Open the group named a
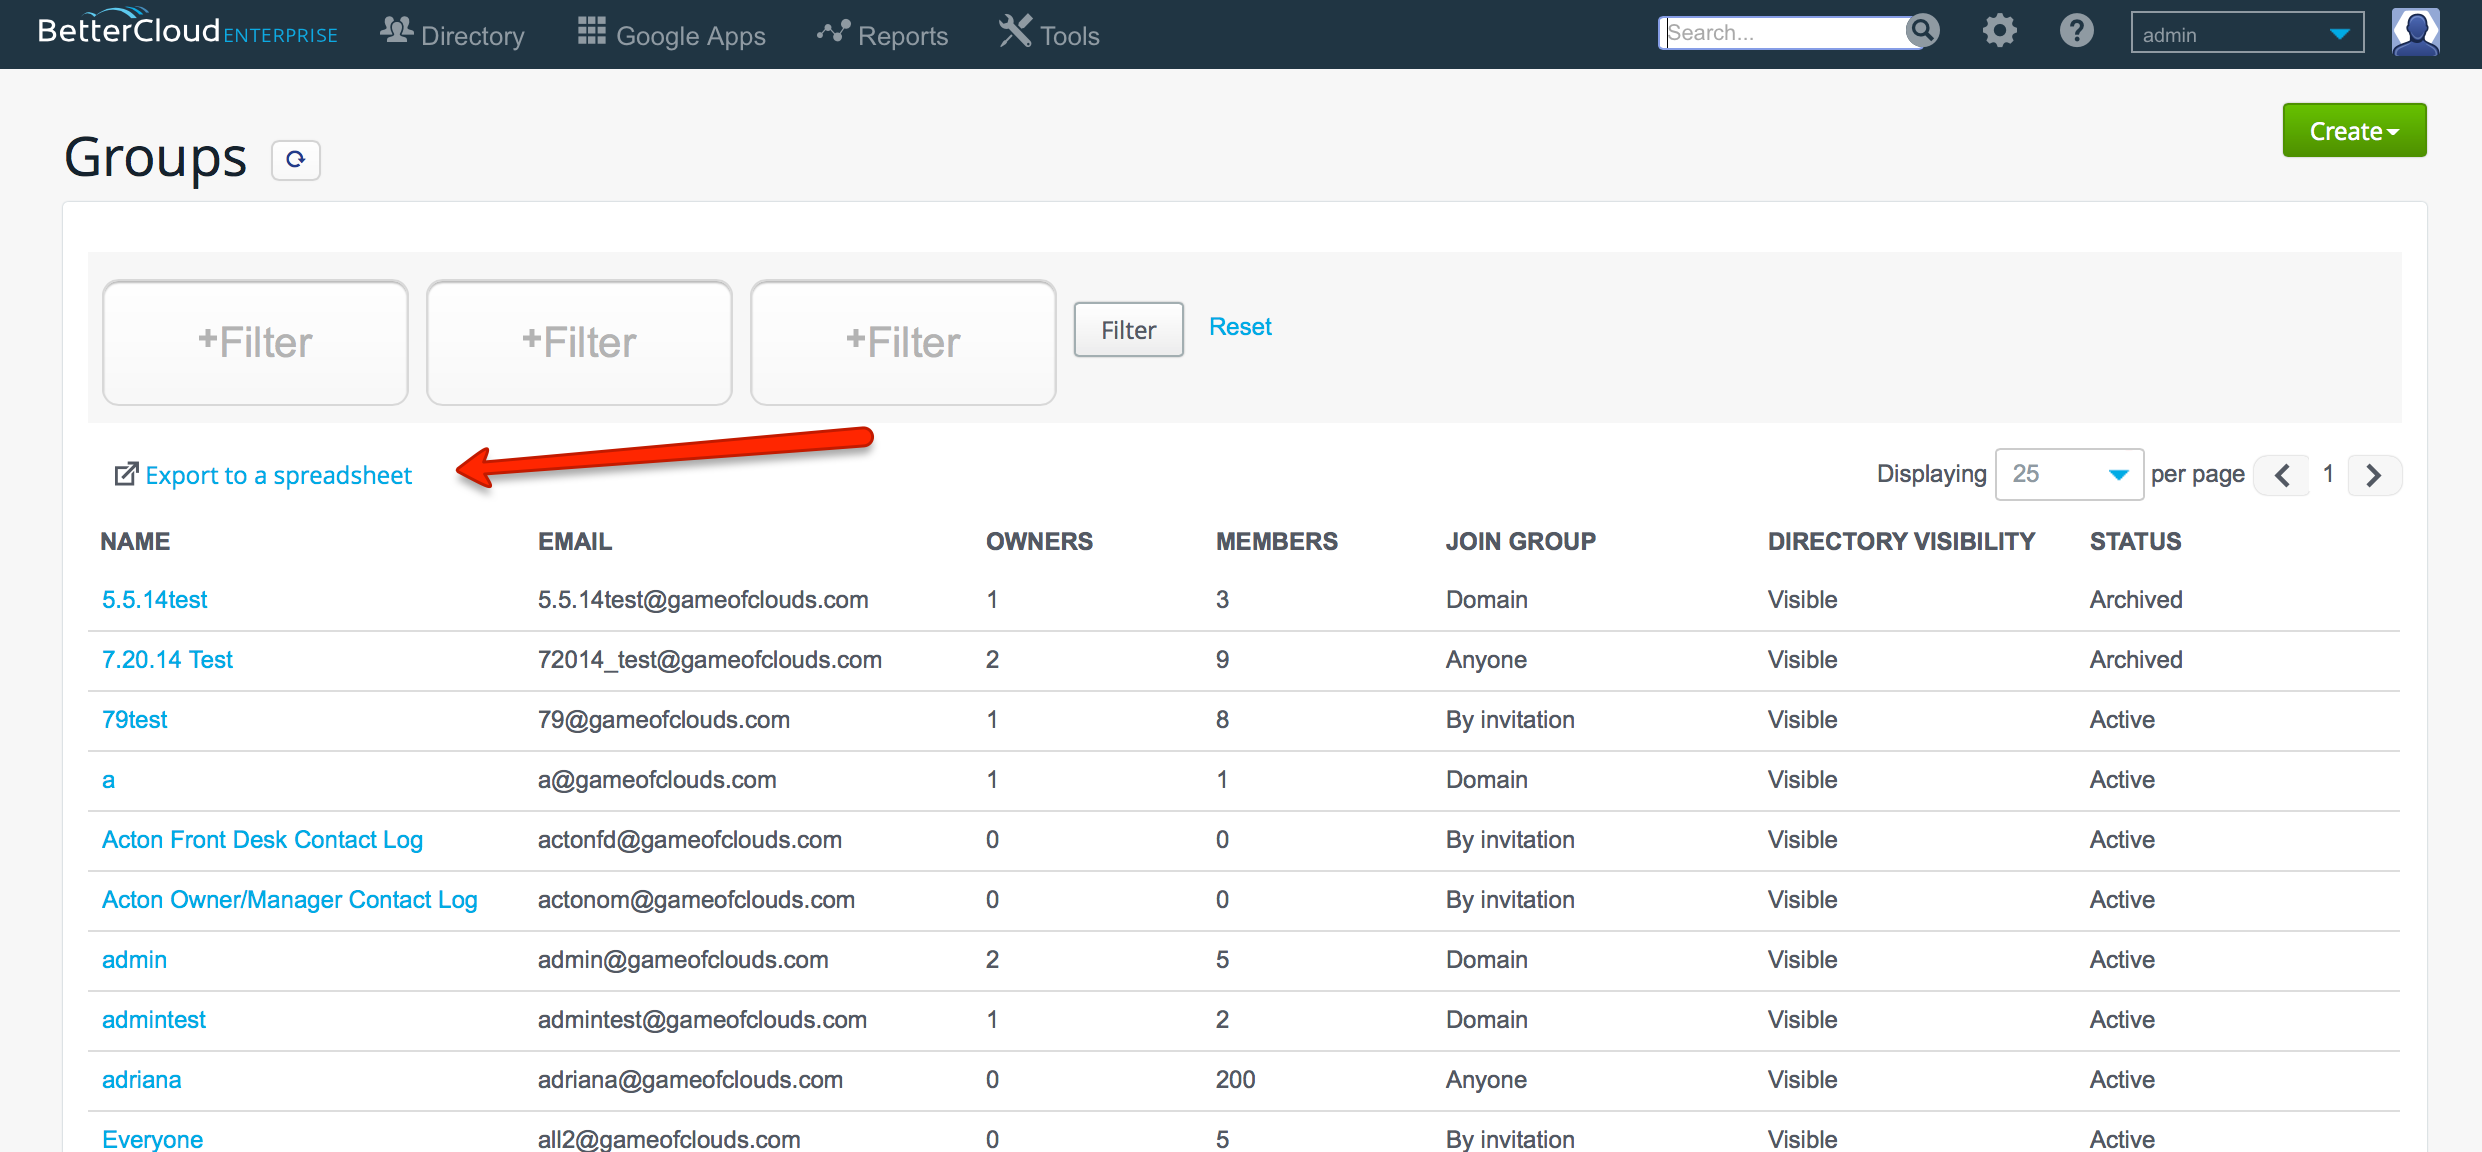2482x1152 pixels. (x=108, y=779)
